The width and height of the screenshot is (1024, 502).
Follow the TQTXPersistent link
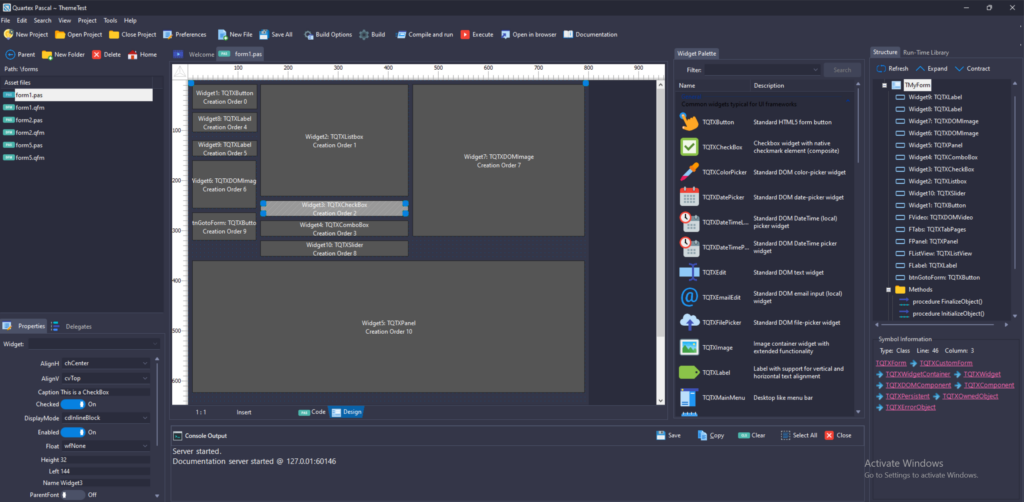click(906, 396)
